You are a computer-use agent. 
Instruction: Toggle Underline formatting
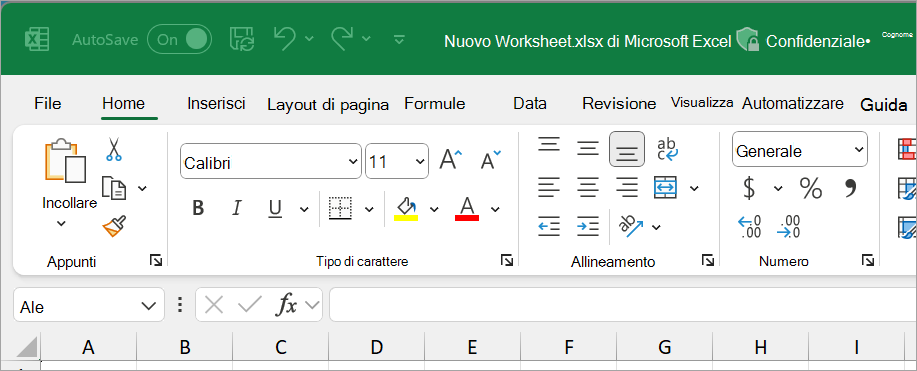(x=275, y=208)
